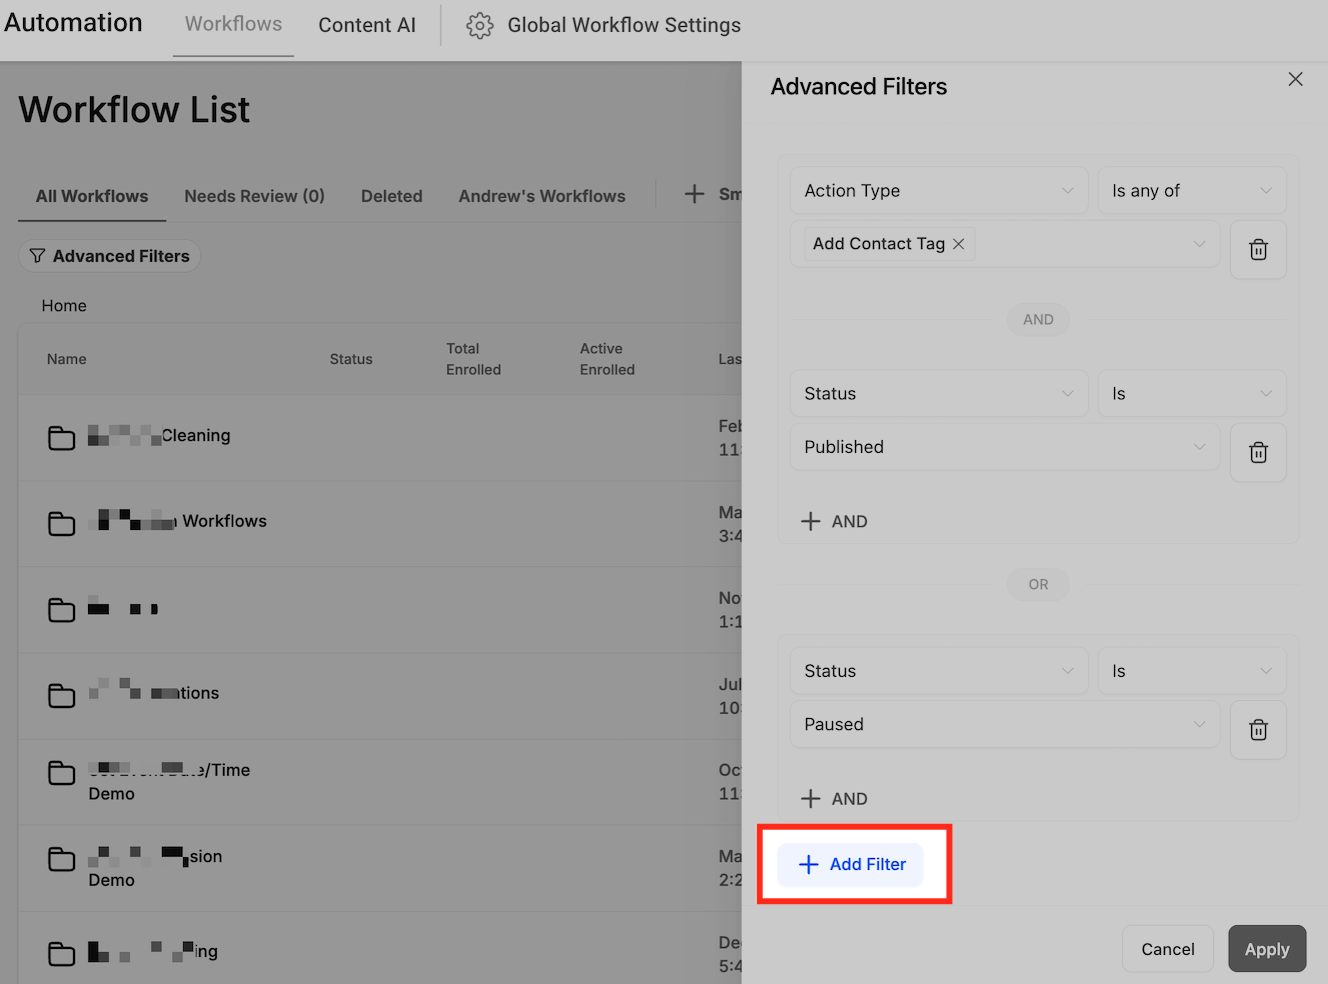Click the plus icon next to the Andrew's Workflows tab
Image resolution: width=1328 pixels, height=984 pixels.
coord(694,194)
